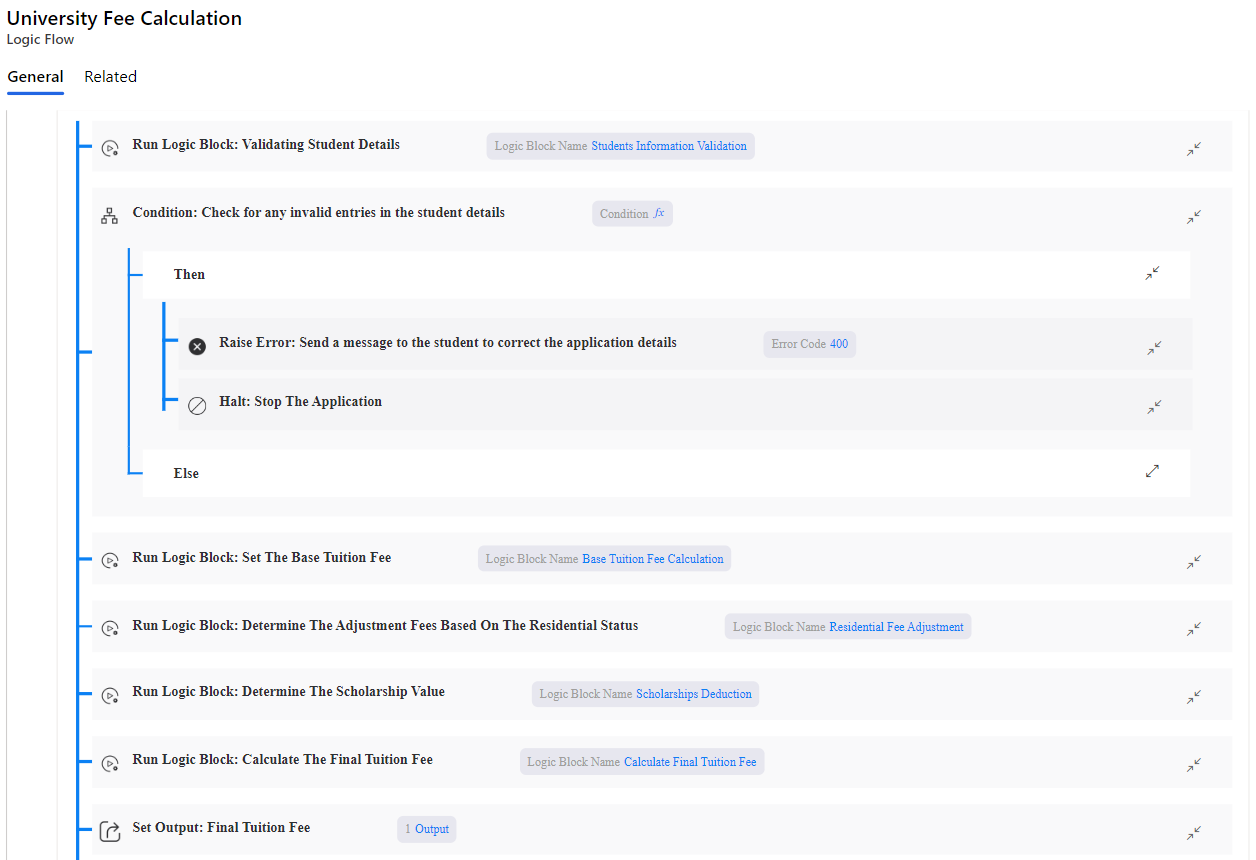Image resolution: width=1256 pixels, height=860 pixels.
Task: Select the General tab
Action: point(35,77)
